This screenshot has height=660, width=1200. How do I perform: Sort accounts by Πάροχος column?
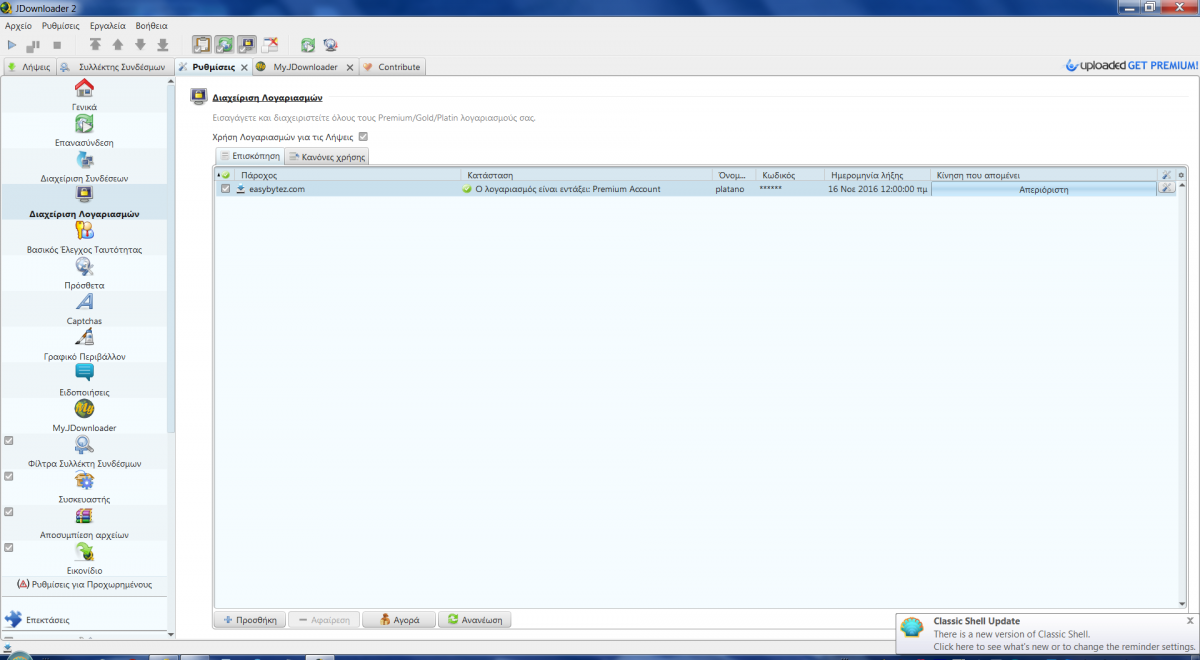pos(348,175)
